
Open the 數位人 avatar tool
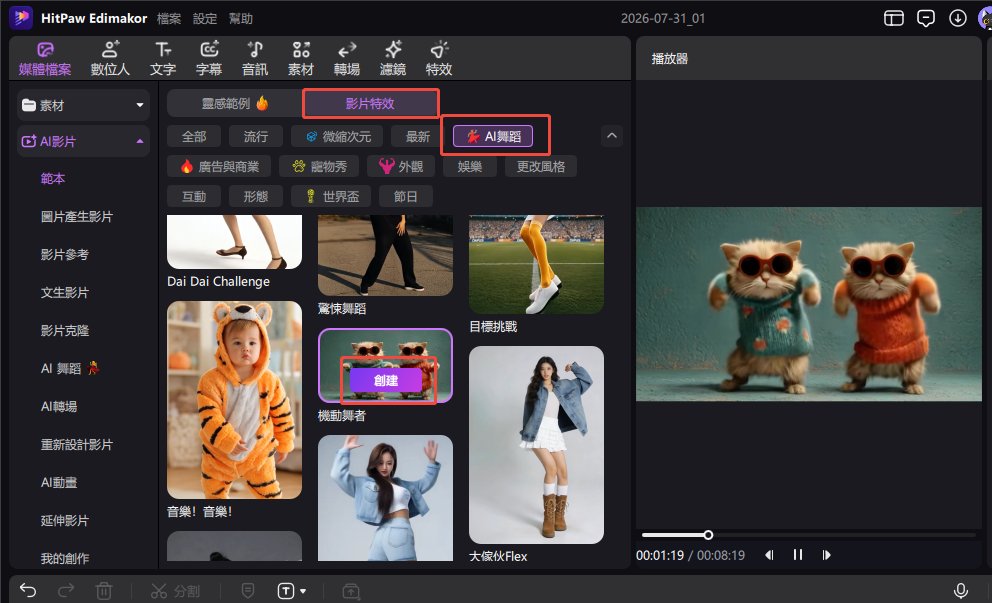[110, 59]
